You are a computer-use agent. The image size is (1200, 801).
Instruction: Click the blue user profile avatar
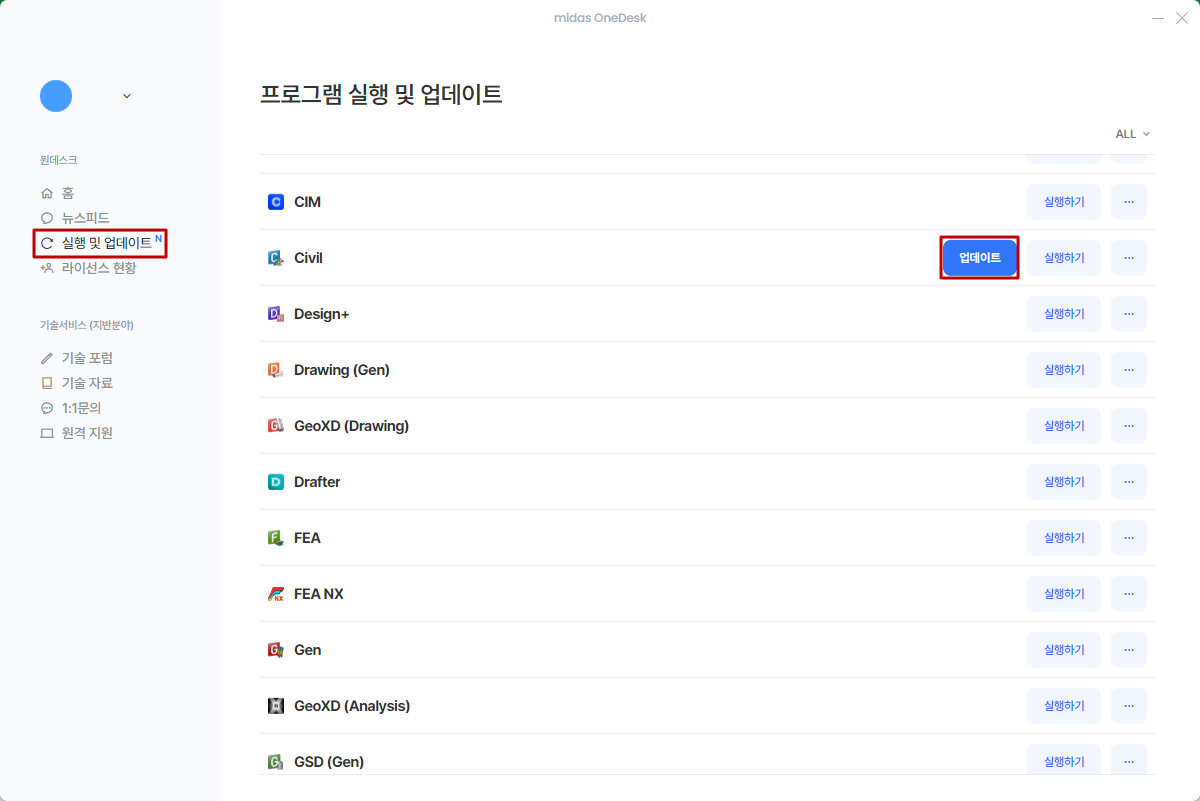click(56, 96)
